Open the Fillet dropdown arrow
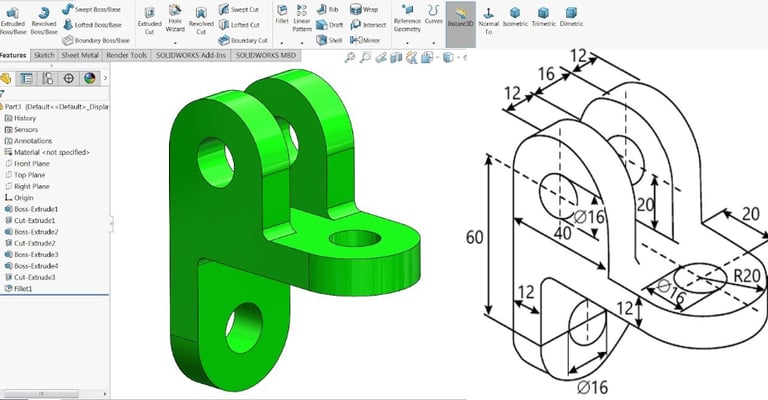Screen dimensions: 768x400 pos(282,43)
